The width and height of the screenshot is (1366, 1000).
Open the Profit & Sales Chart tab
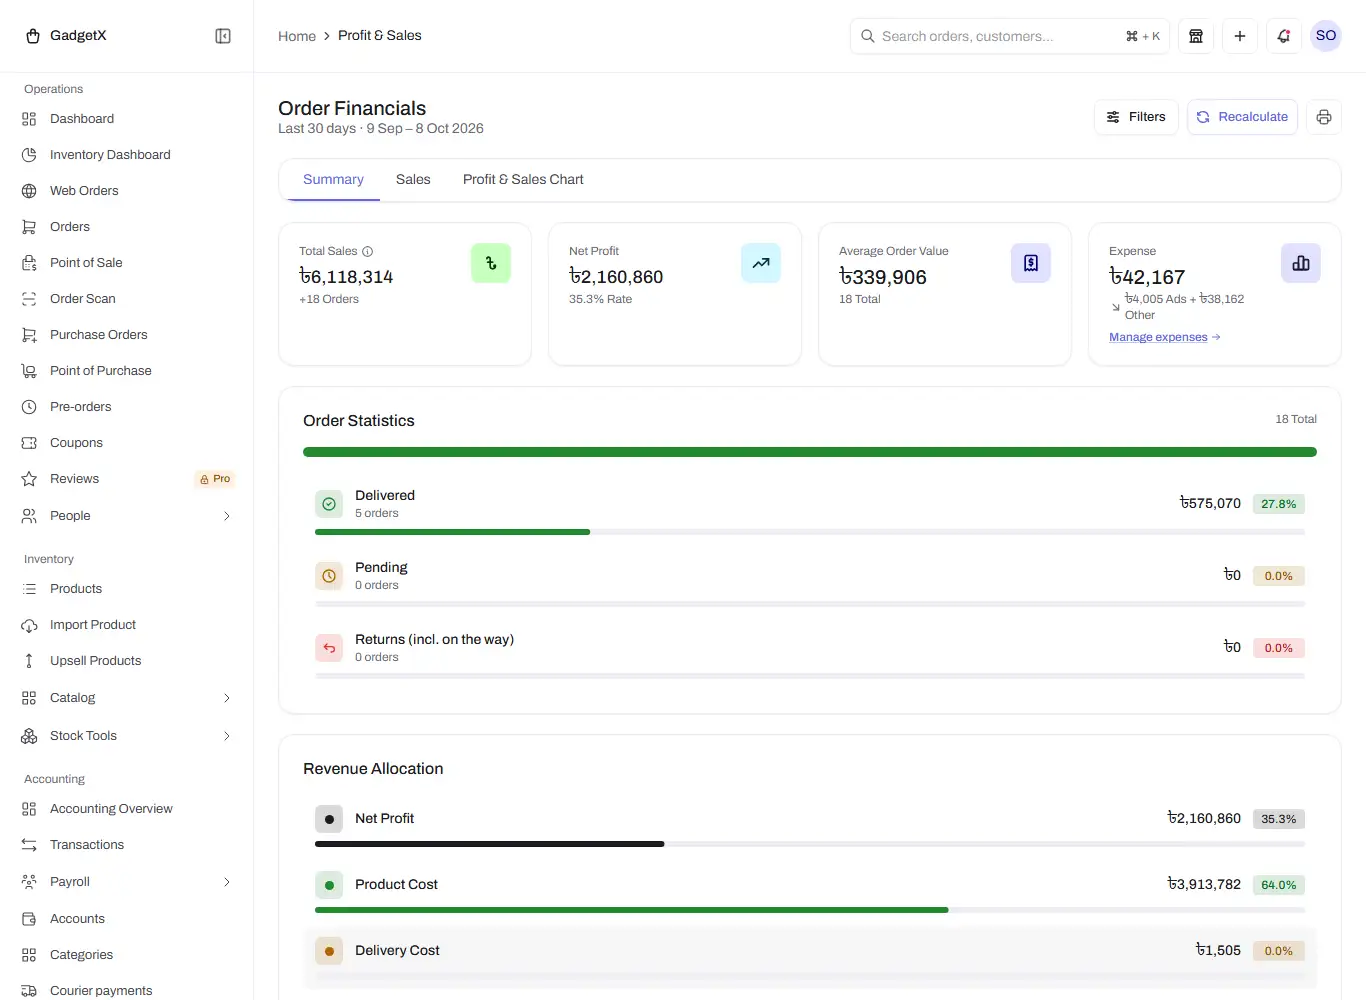pos(523,180)
